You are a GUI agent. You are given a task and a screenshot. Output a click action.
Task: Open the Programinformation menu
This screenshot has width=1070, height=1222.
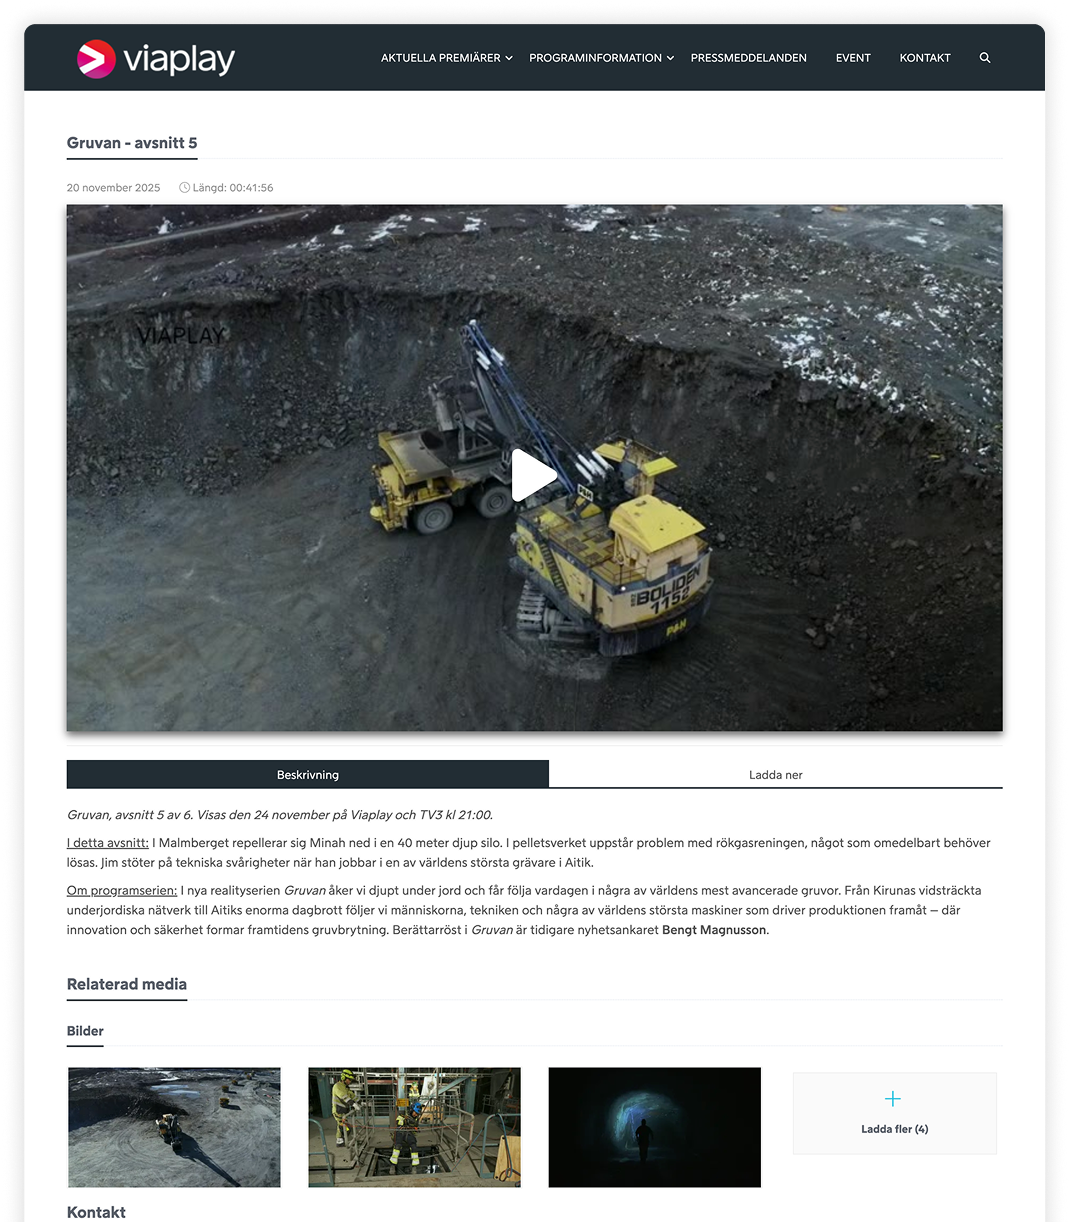[x=595, y=58]
